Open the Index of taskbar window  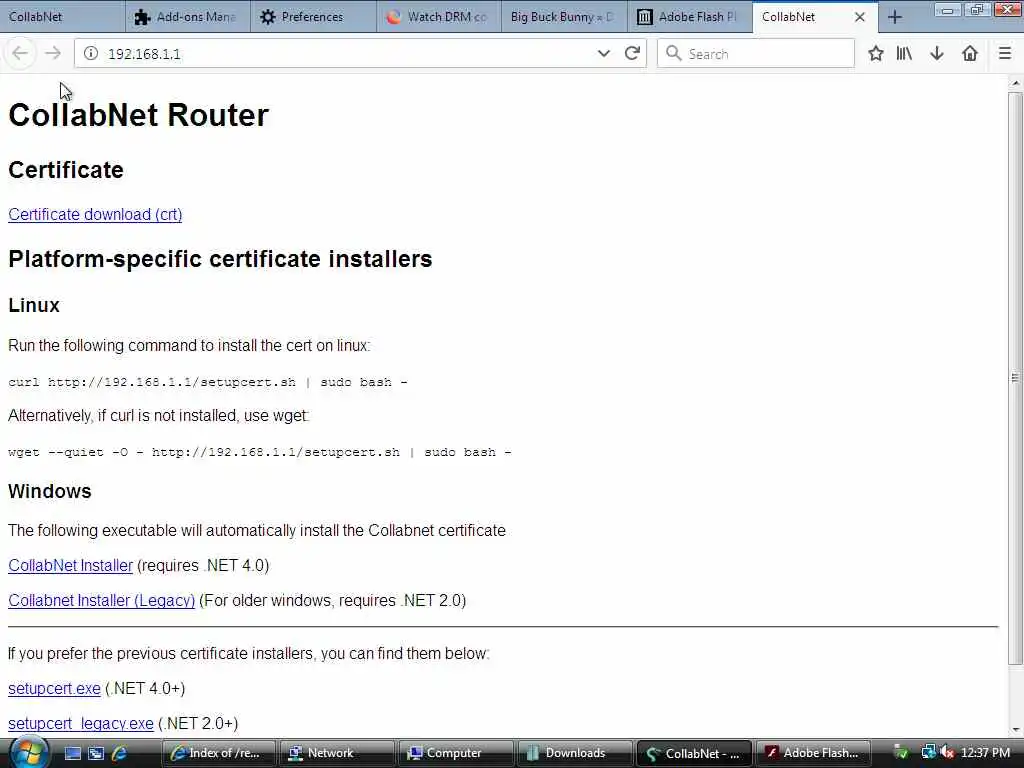click(219, 753)
